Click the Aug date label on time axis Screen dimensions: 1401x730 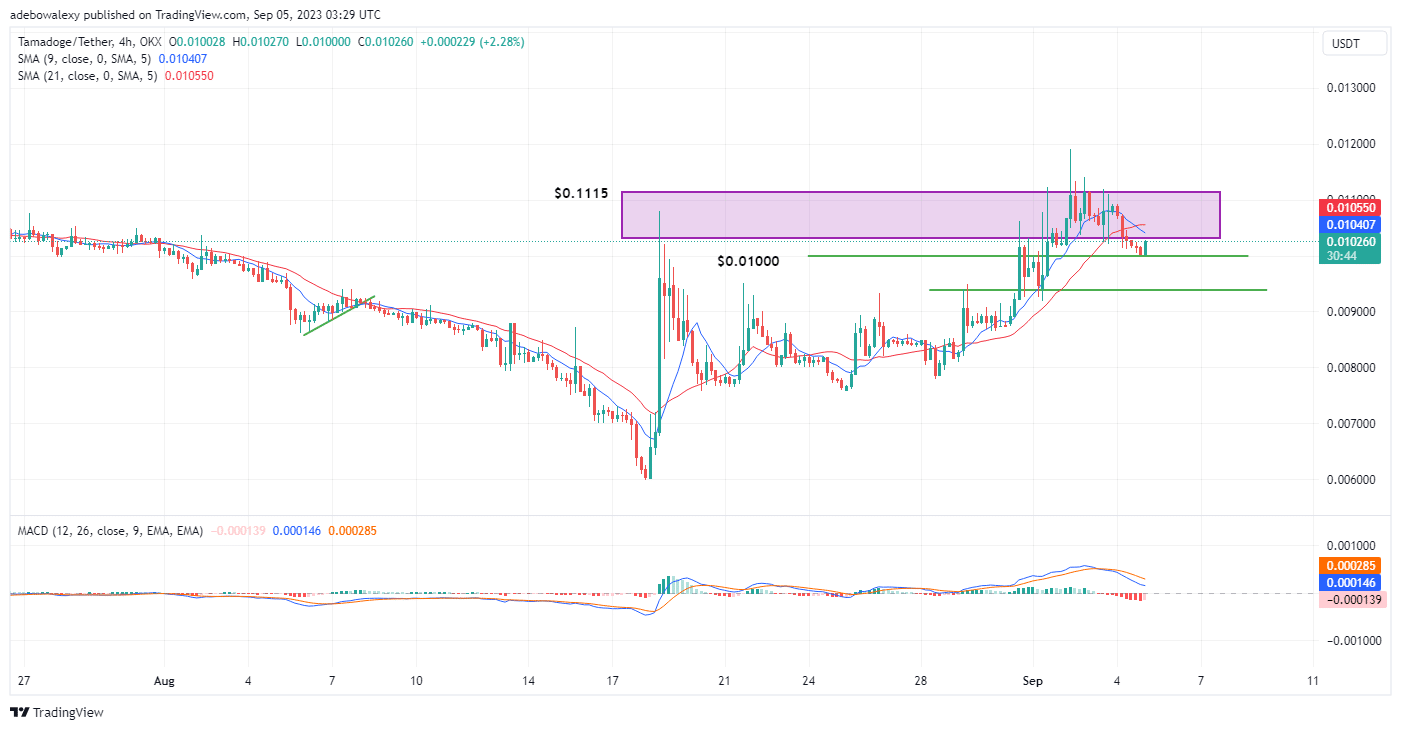[165, 681]
